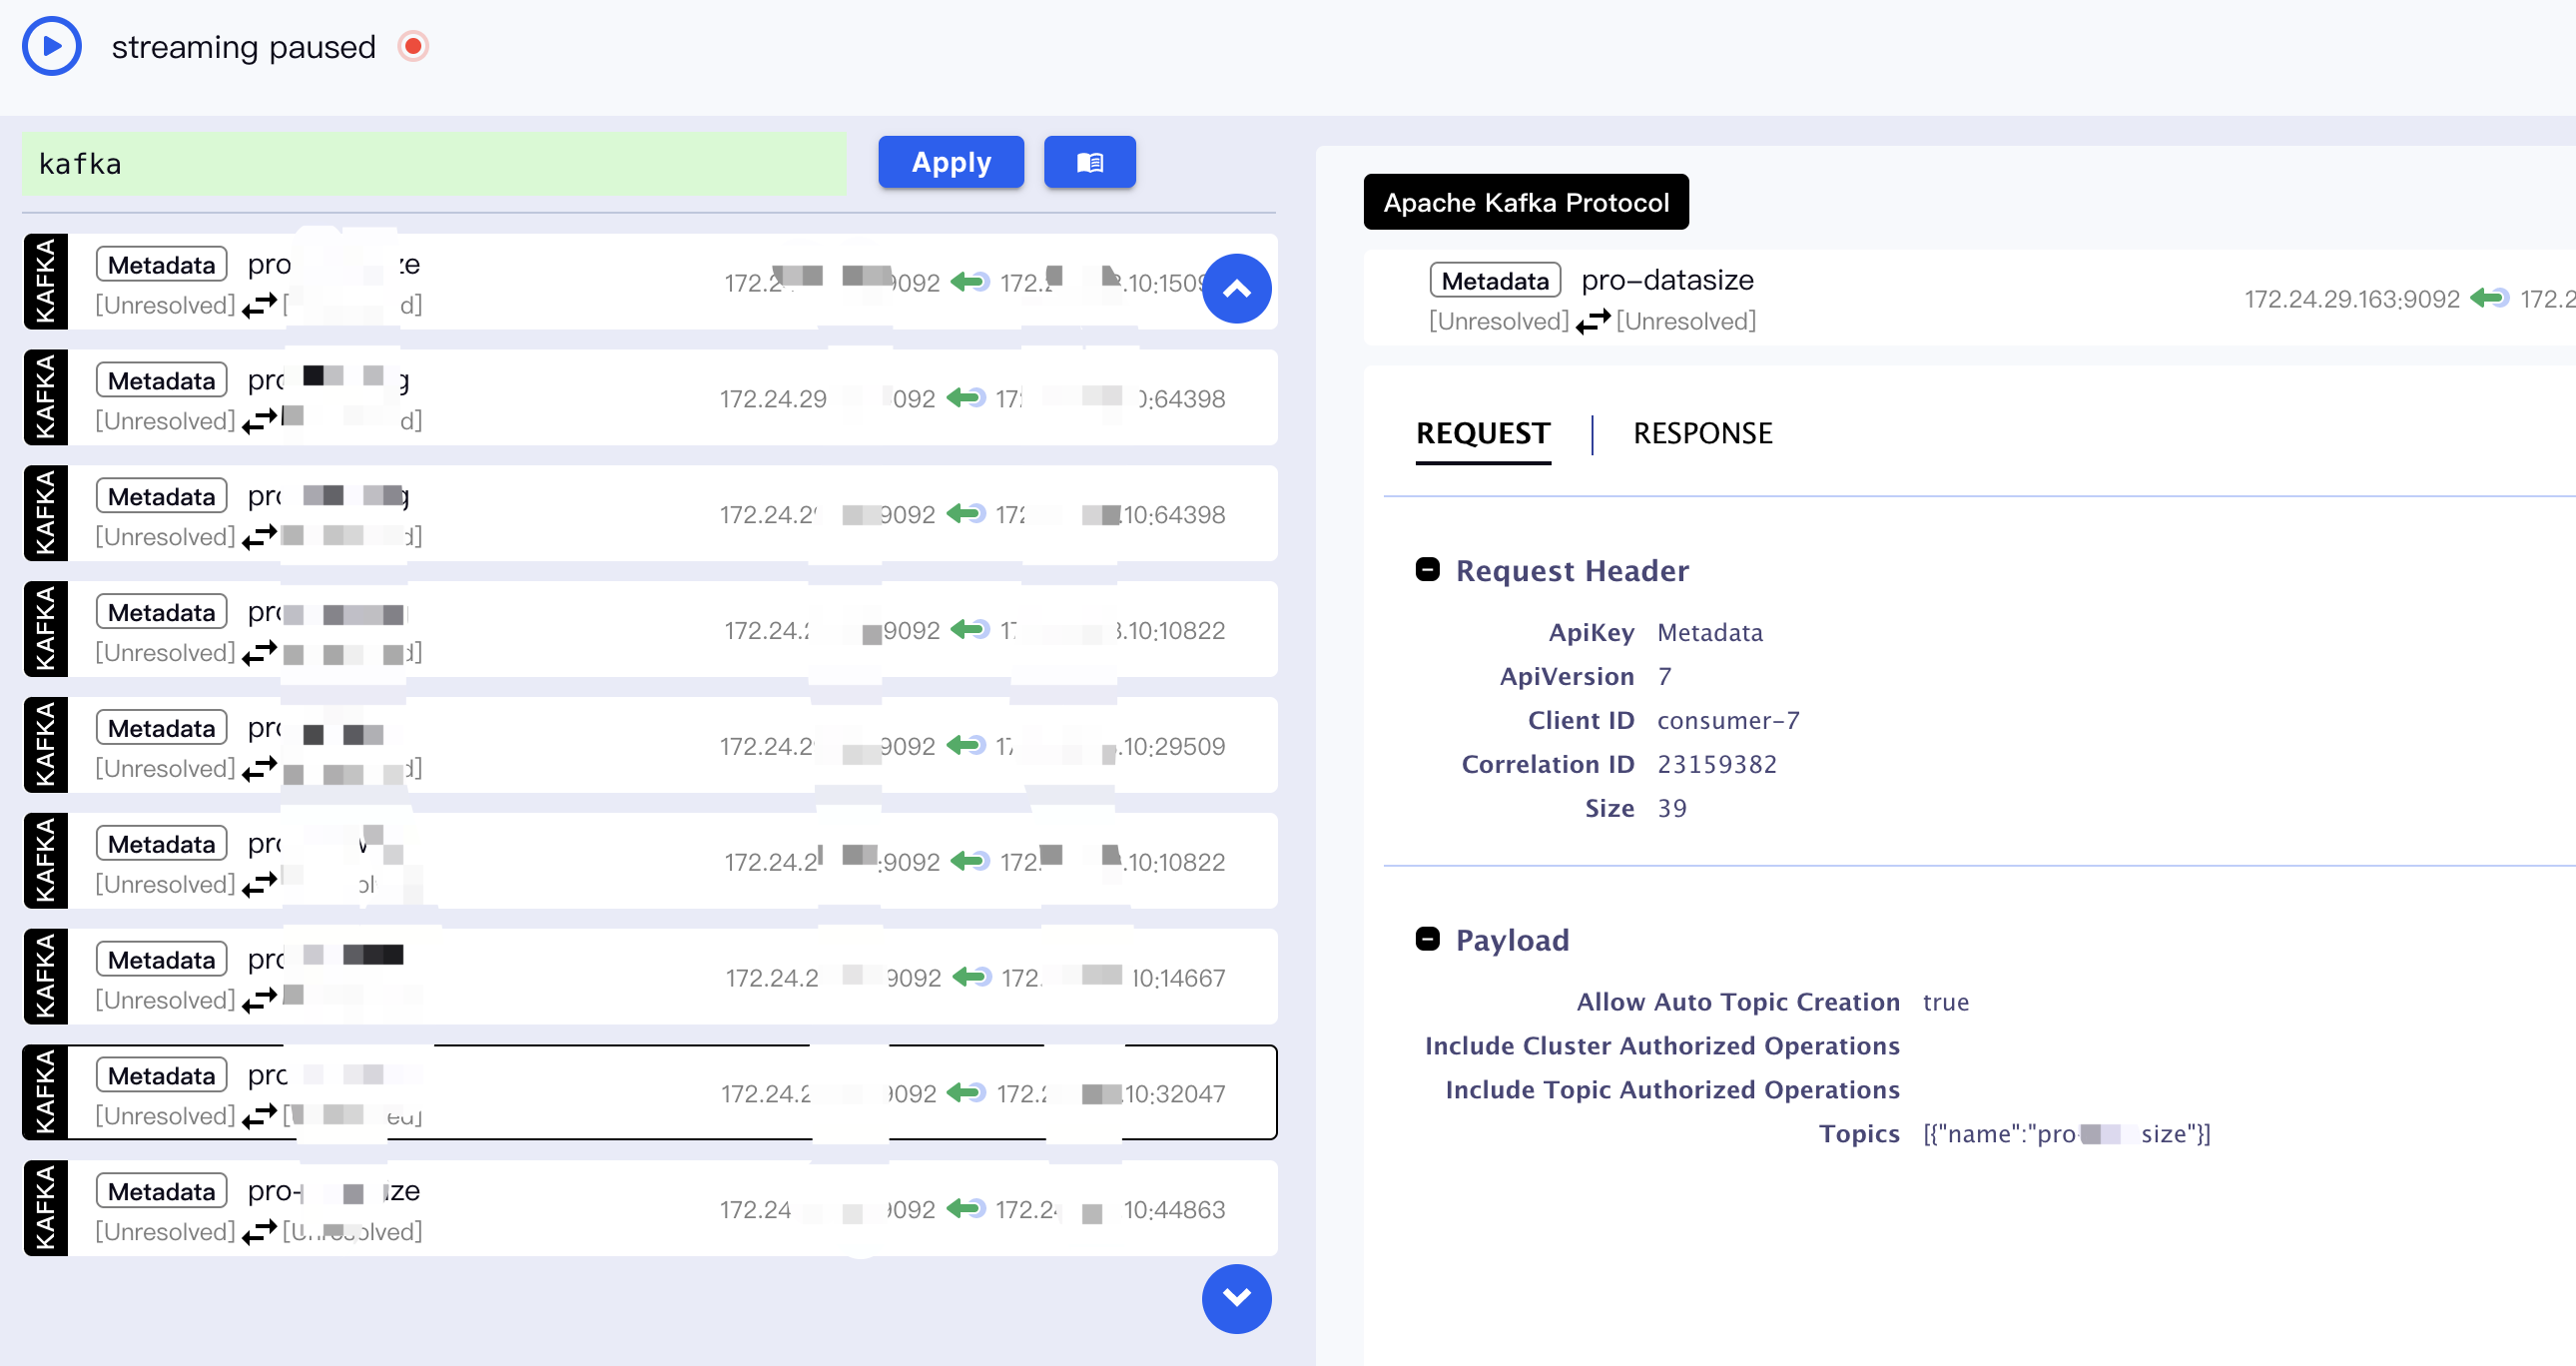Click Metadata badge in the 10:29509 row

[161, 728]
